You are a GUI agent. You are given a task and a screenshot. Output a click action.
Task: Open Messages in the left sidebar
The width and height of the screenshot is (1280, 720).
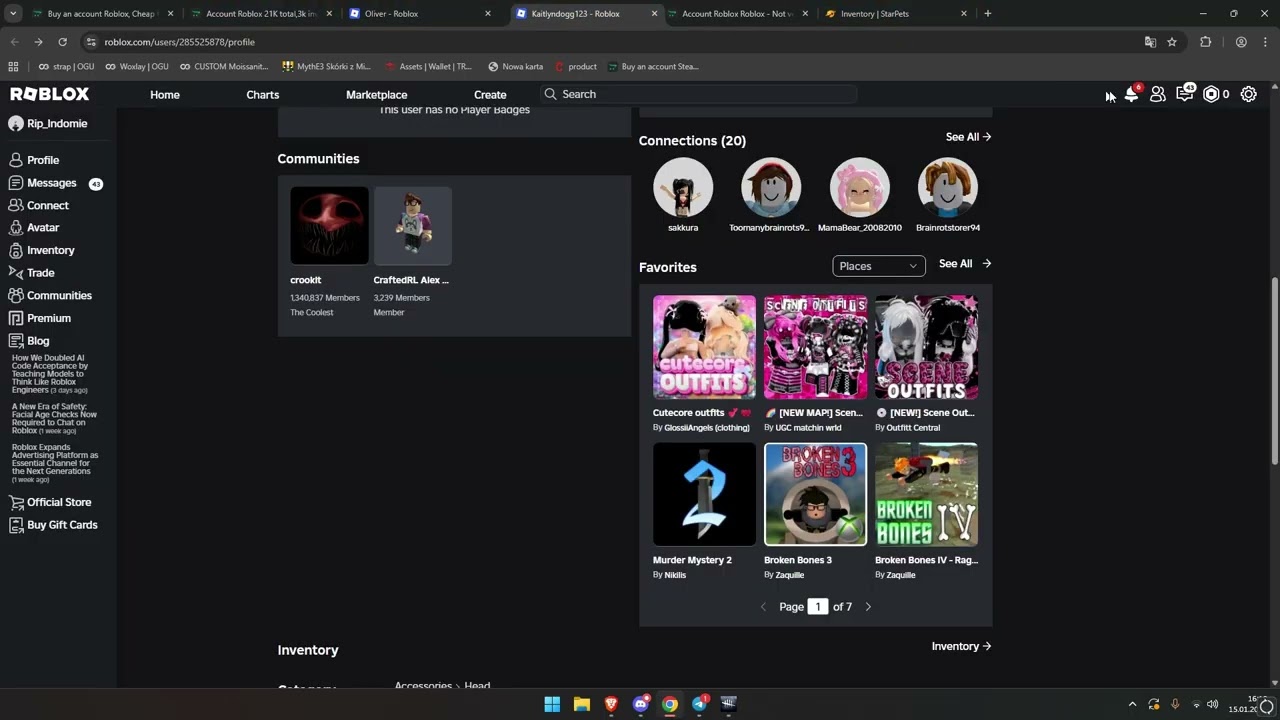click(52, 183)
